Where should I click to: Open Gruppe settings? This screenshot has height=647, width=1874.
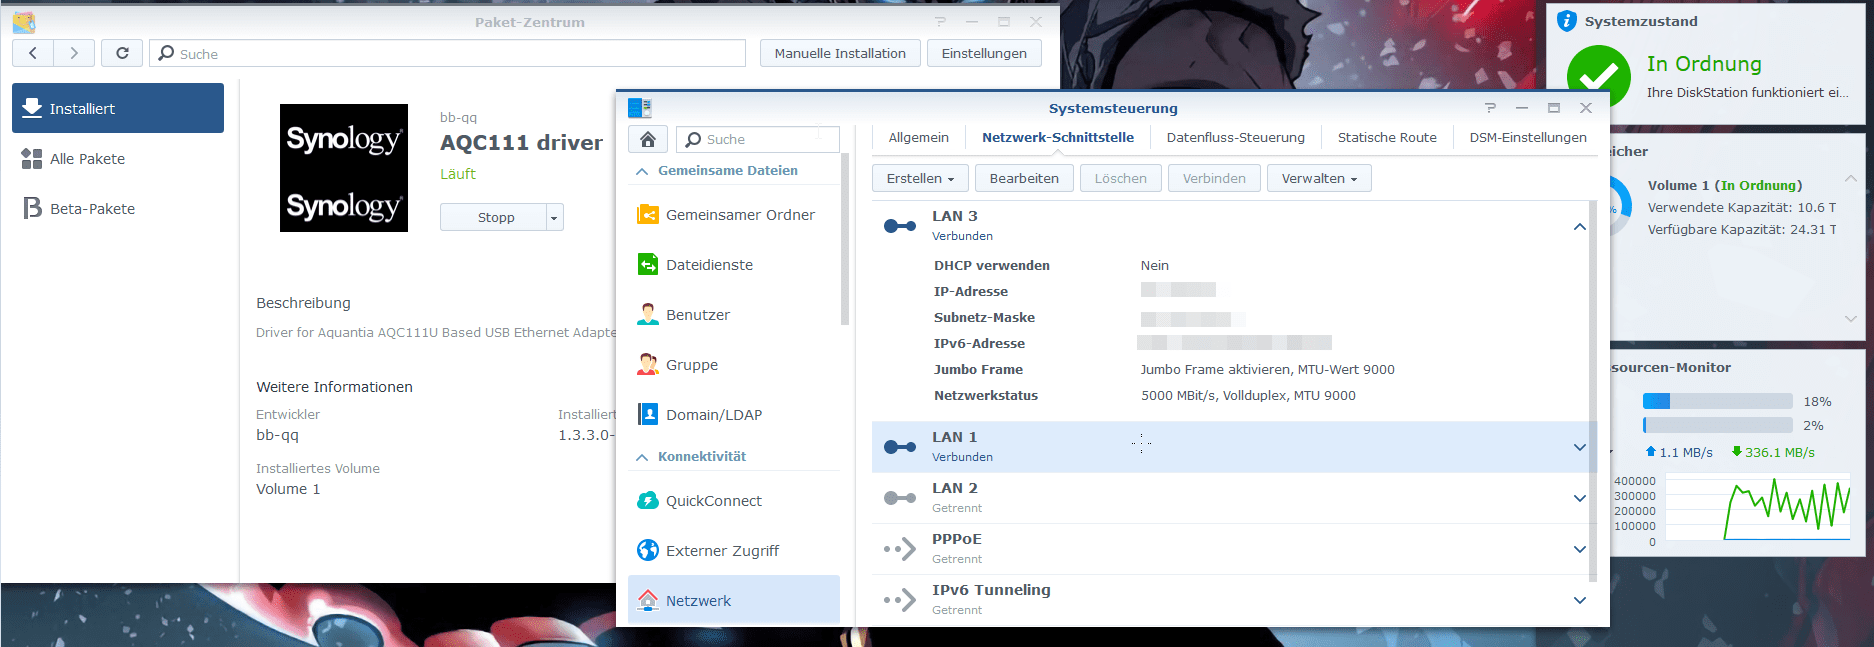[734, 365]
